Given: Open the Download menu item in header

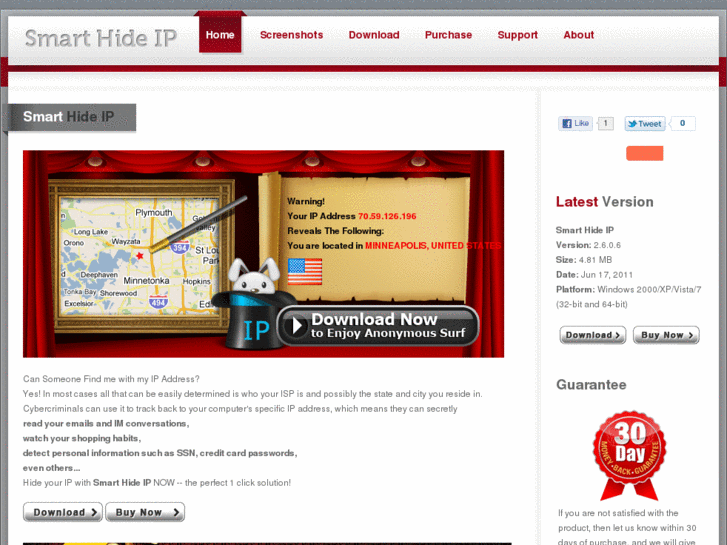Looking at the screenshot, I should pos(374,35).
